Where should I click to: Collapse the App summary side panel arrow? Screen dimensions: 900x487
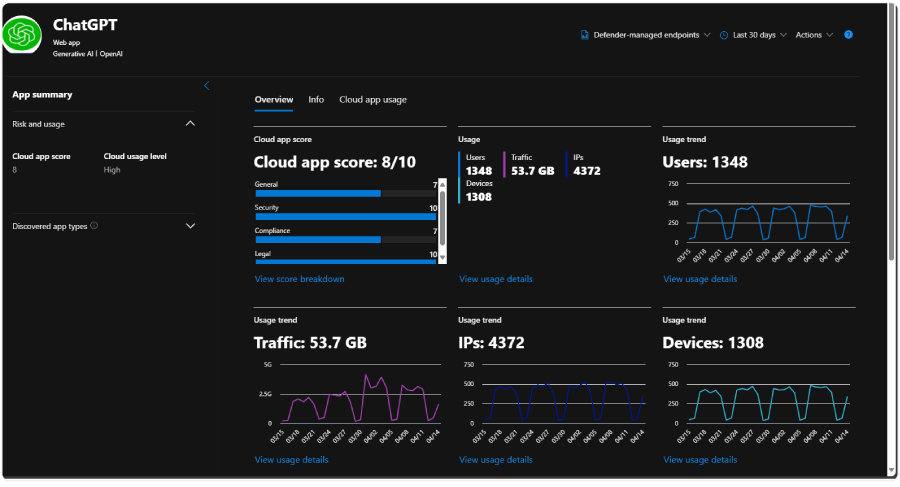point(207,86)
